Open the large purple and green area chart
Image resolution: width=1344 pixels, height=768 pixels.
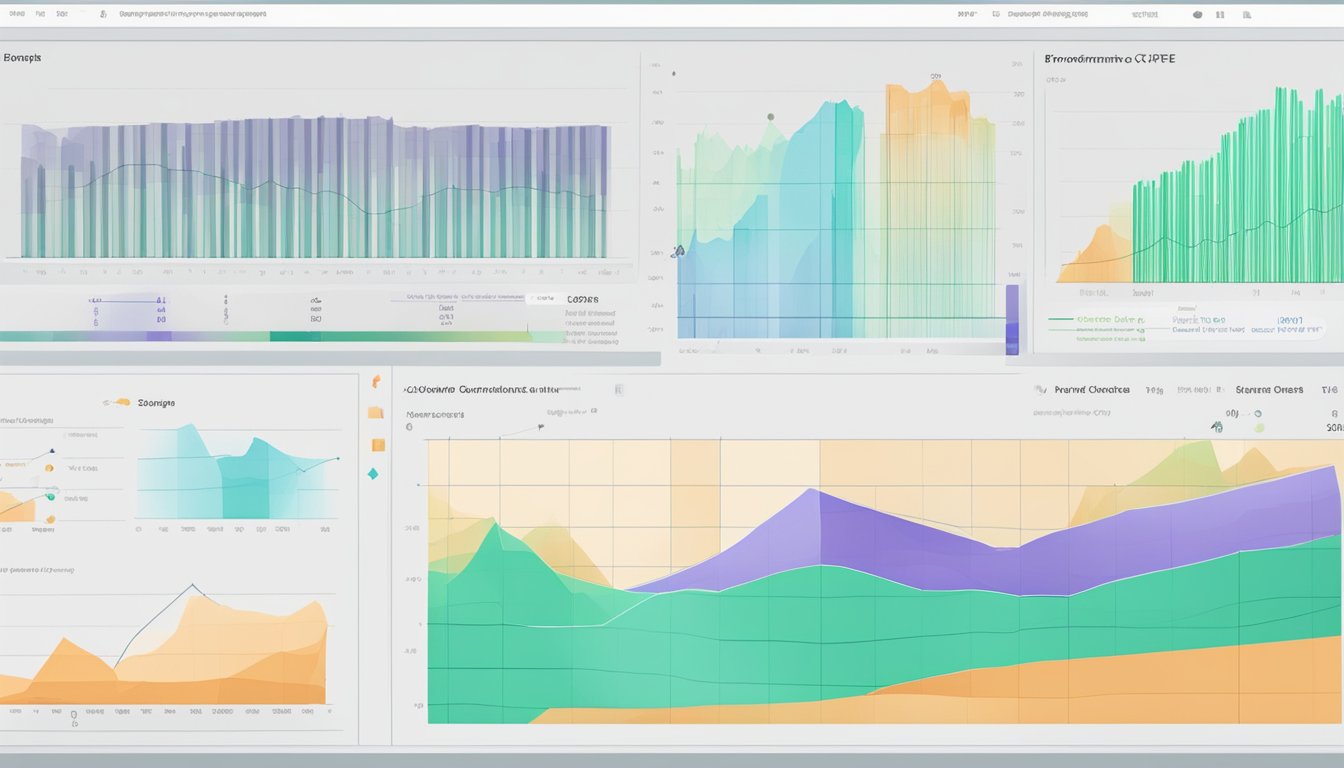point(885,581)
